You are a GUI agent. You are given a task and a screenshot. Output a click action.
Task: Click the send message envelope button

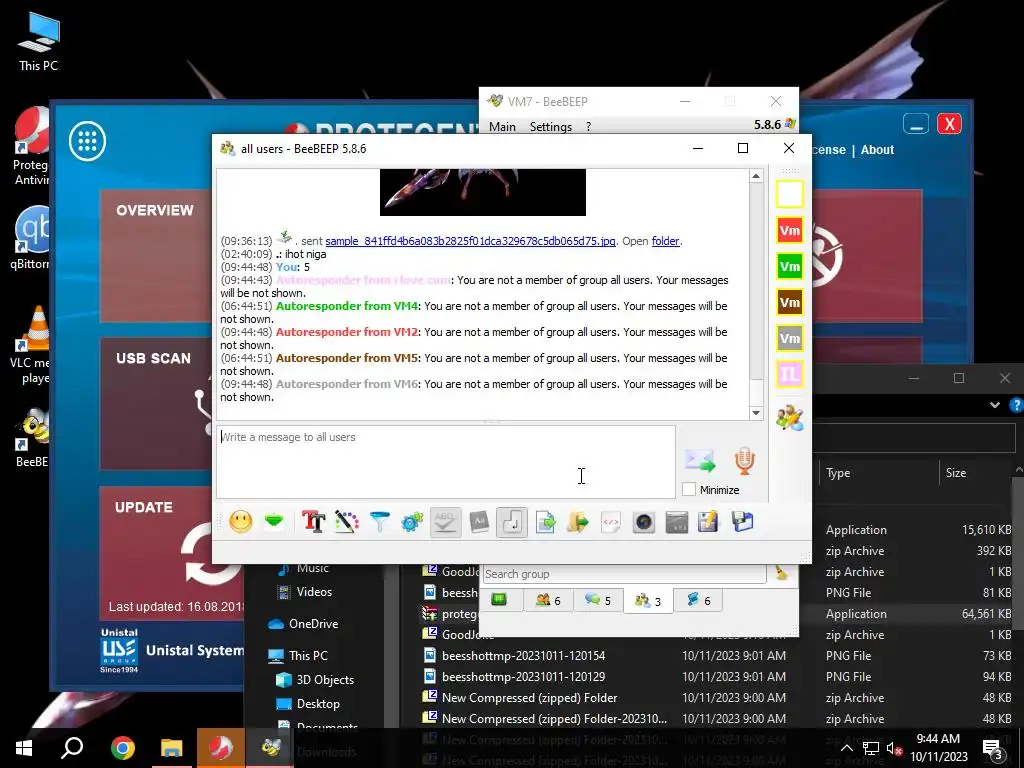click(x=700, y=461)
